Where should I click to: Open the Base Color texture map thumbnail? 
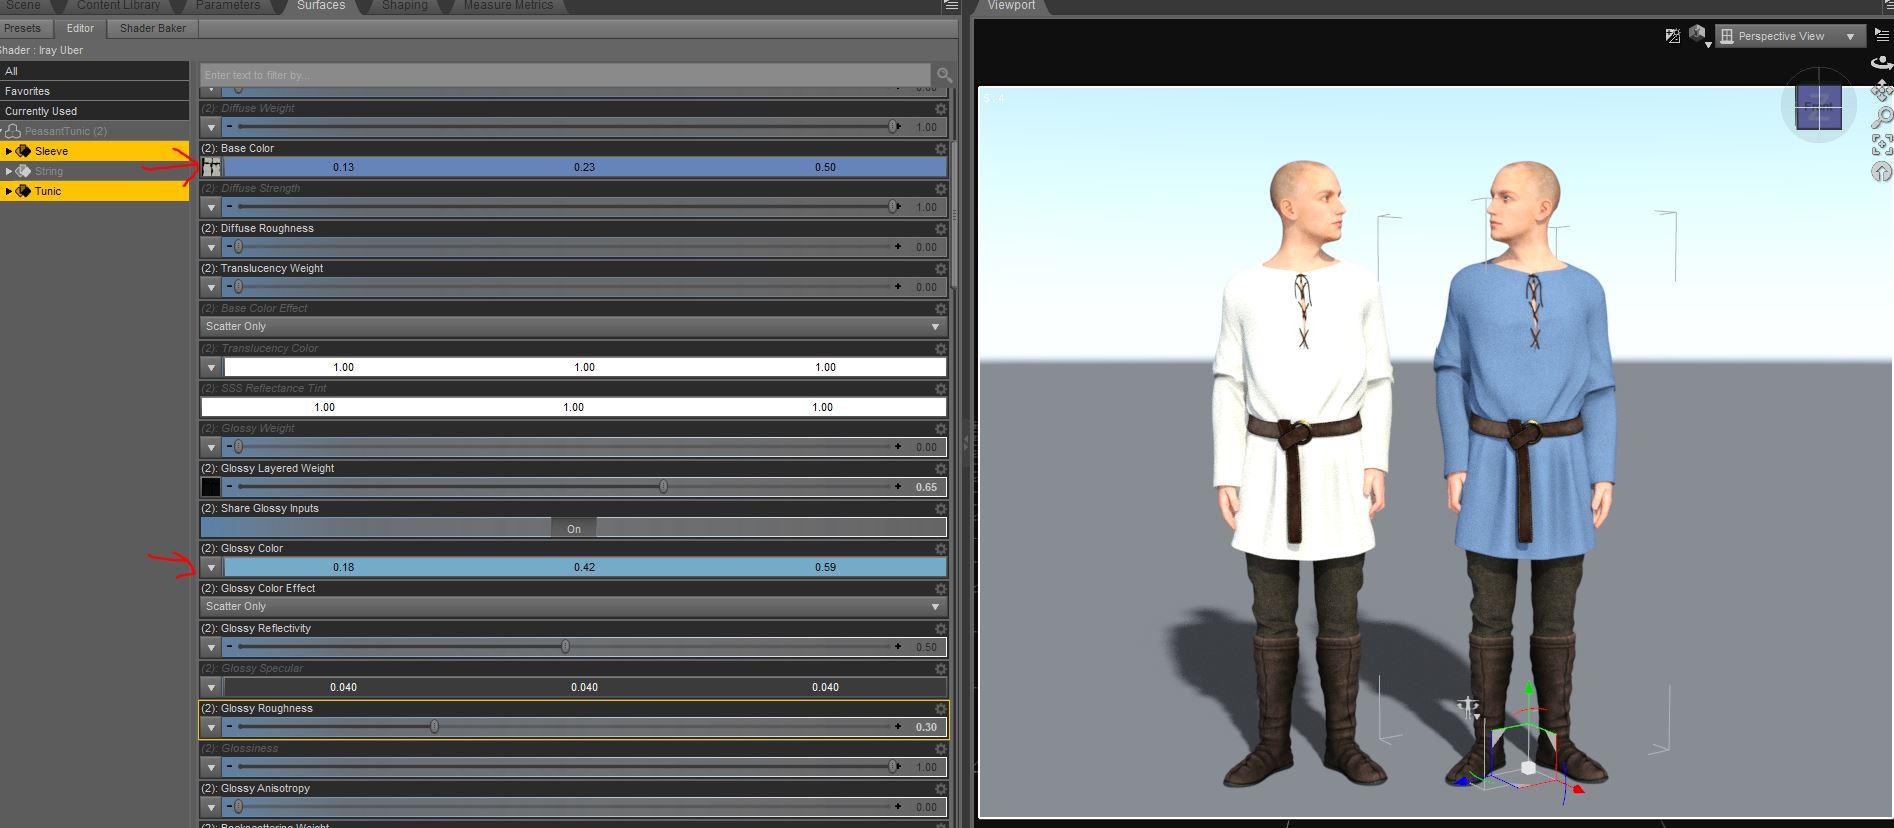click(x=211, y=167)
